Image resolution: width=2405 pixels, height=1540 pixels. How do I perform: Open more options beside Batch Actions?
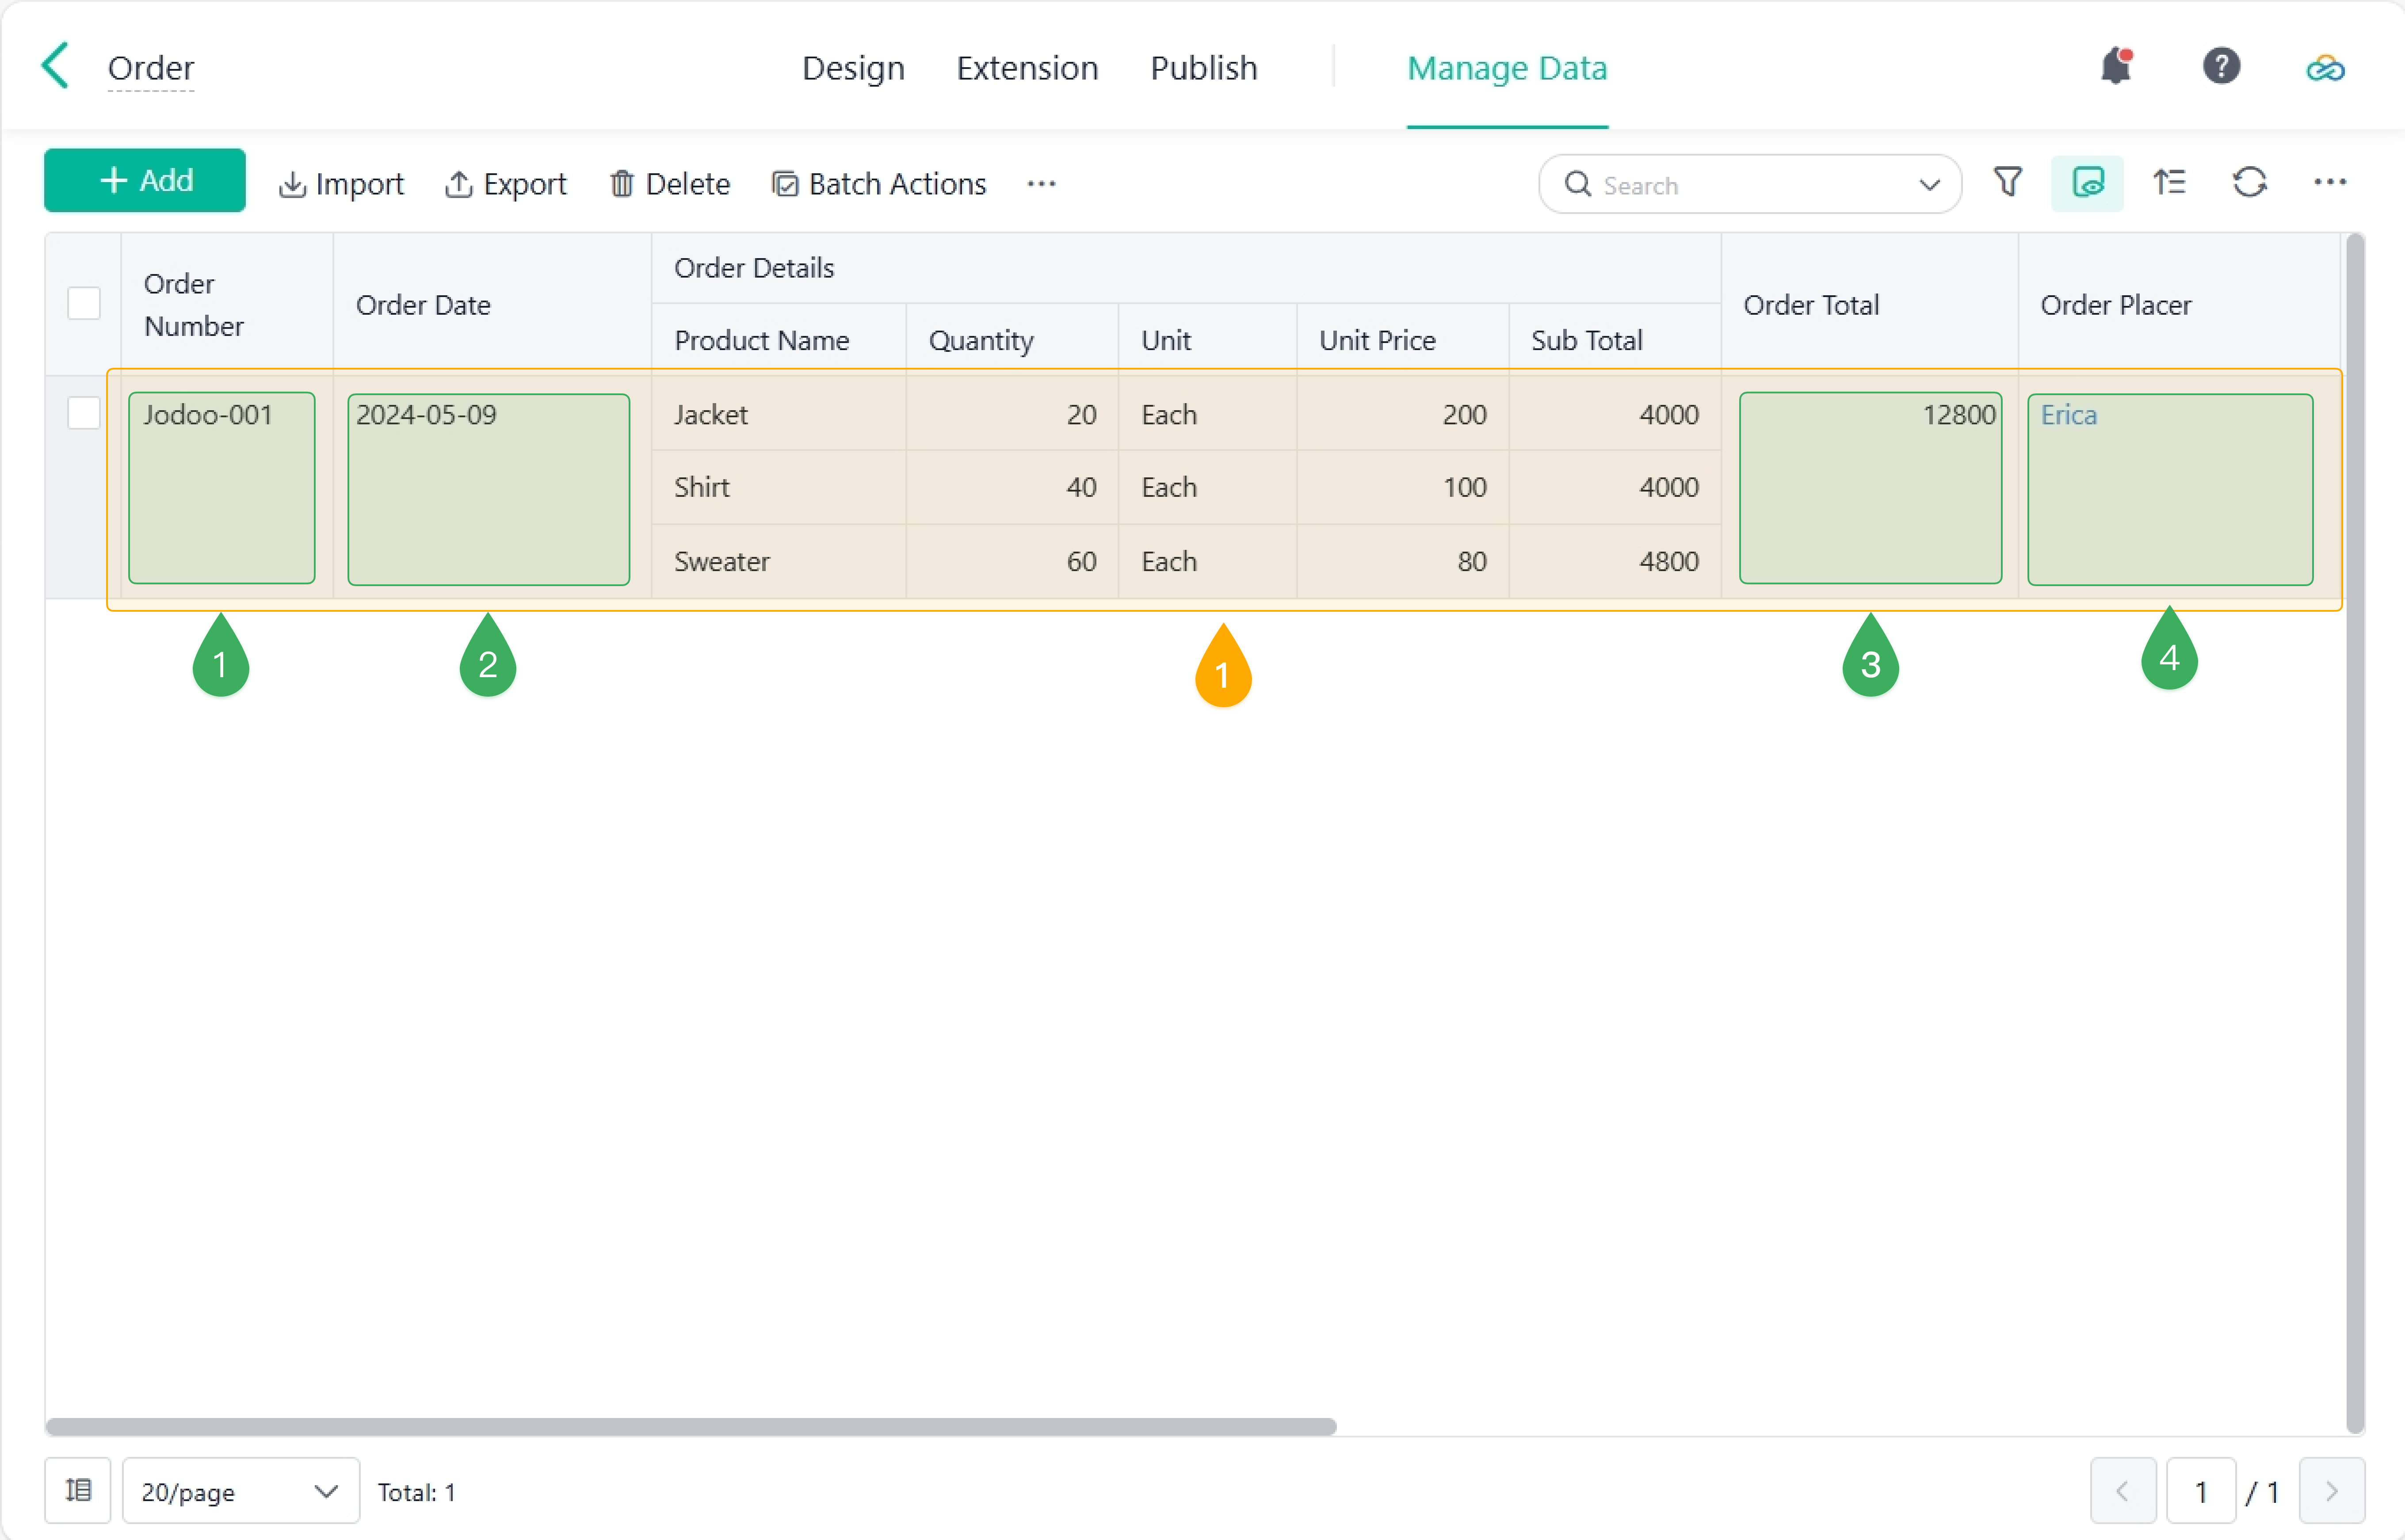[1041, 184]
